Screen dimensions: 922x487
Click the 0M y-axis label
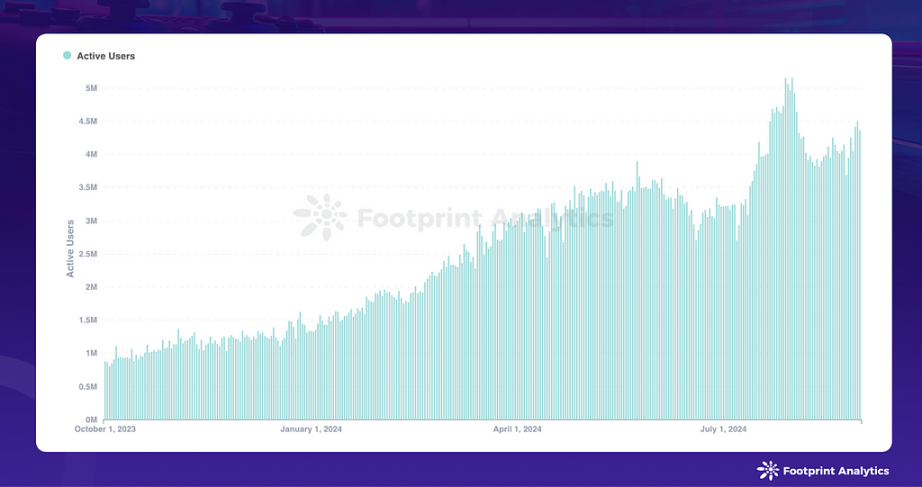[x=91, y=420]
